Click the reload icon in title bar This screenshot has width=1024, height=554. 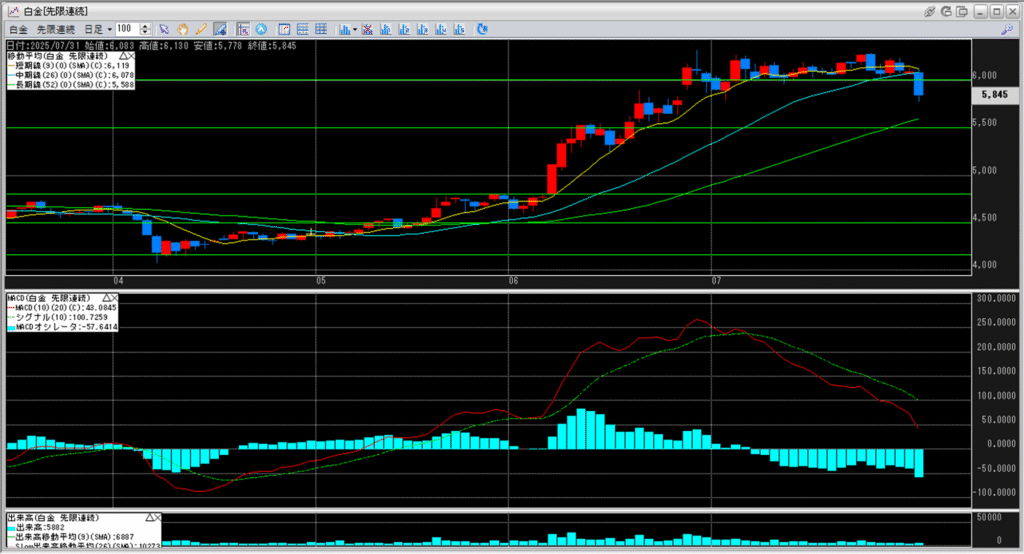tap(947, 10)
